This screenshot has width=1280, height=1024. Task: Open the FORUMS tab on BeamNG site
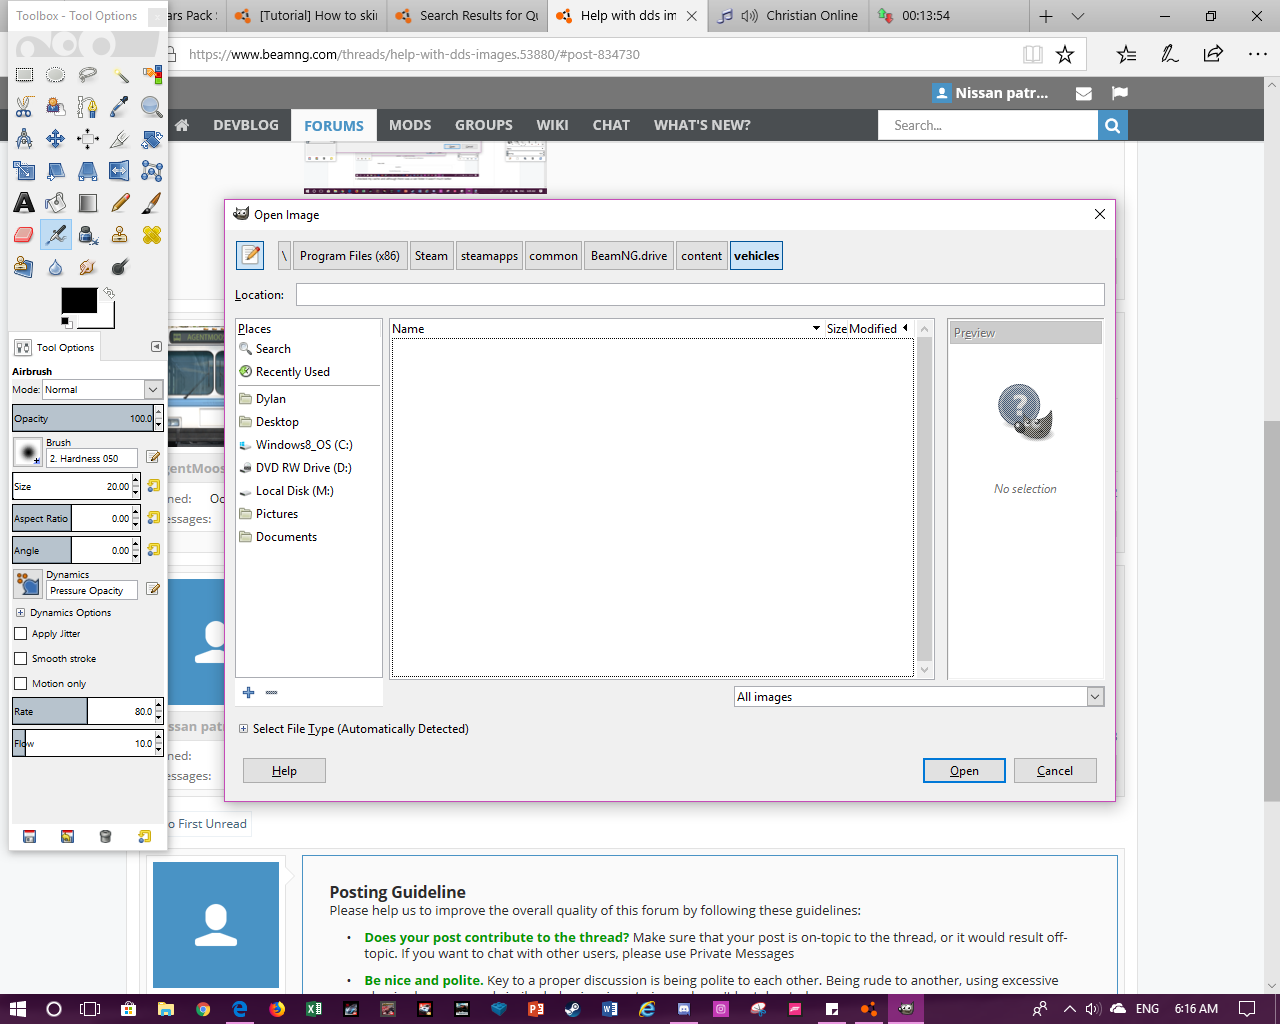pyautogui.click(x=334, y=125)
